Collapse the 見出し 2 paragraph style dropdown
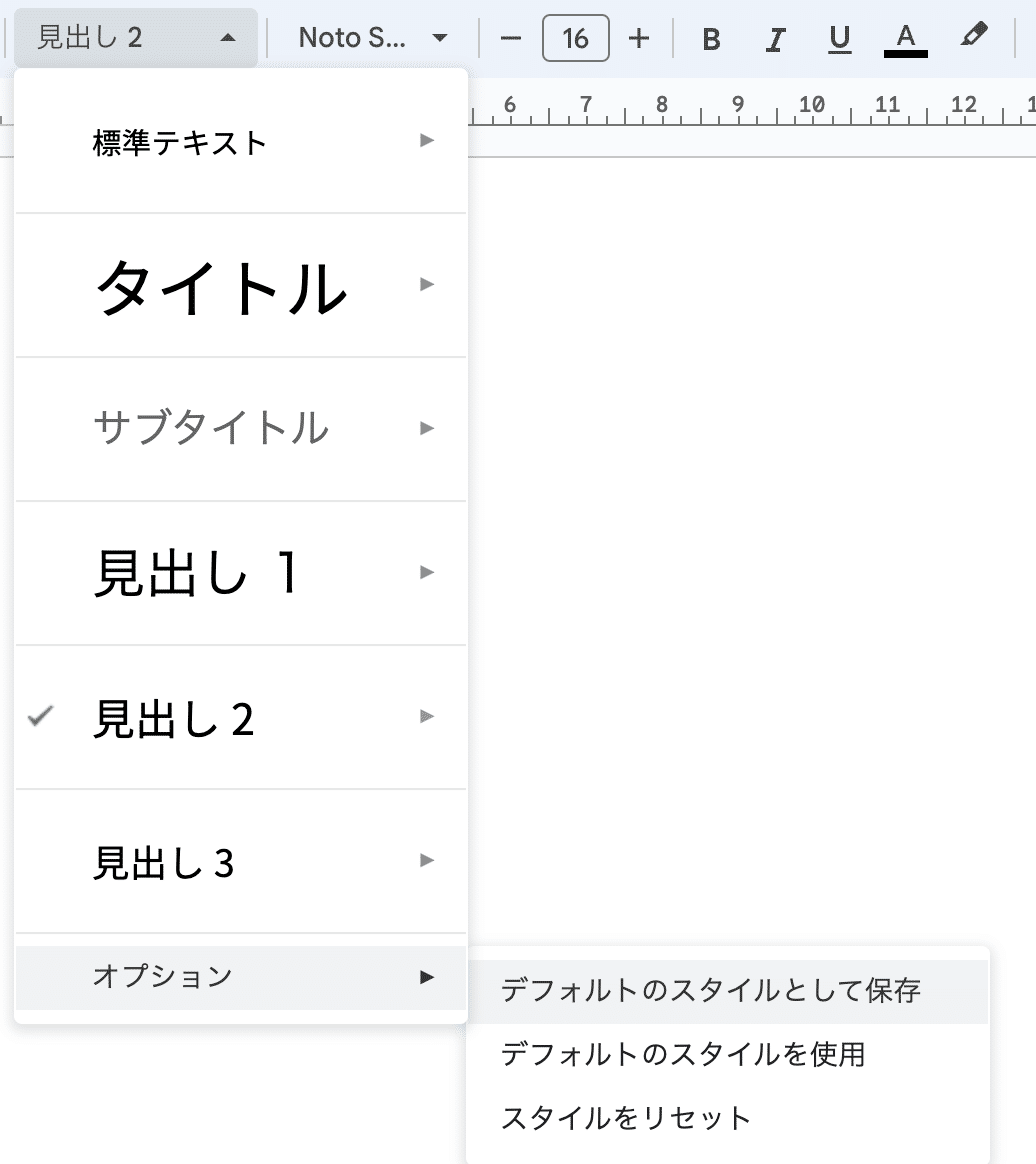This screenshot has width=1036, height=1164. [136, 37]
